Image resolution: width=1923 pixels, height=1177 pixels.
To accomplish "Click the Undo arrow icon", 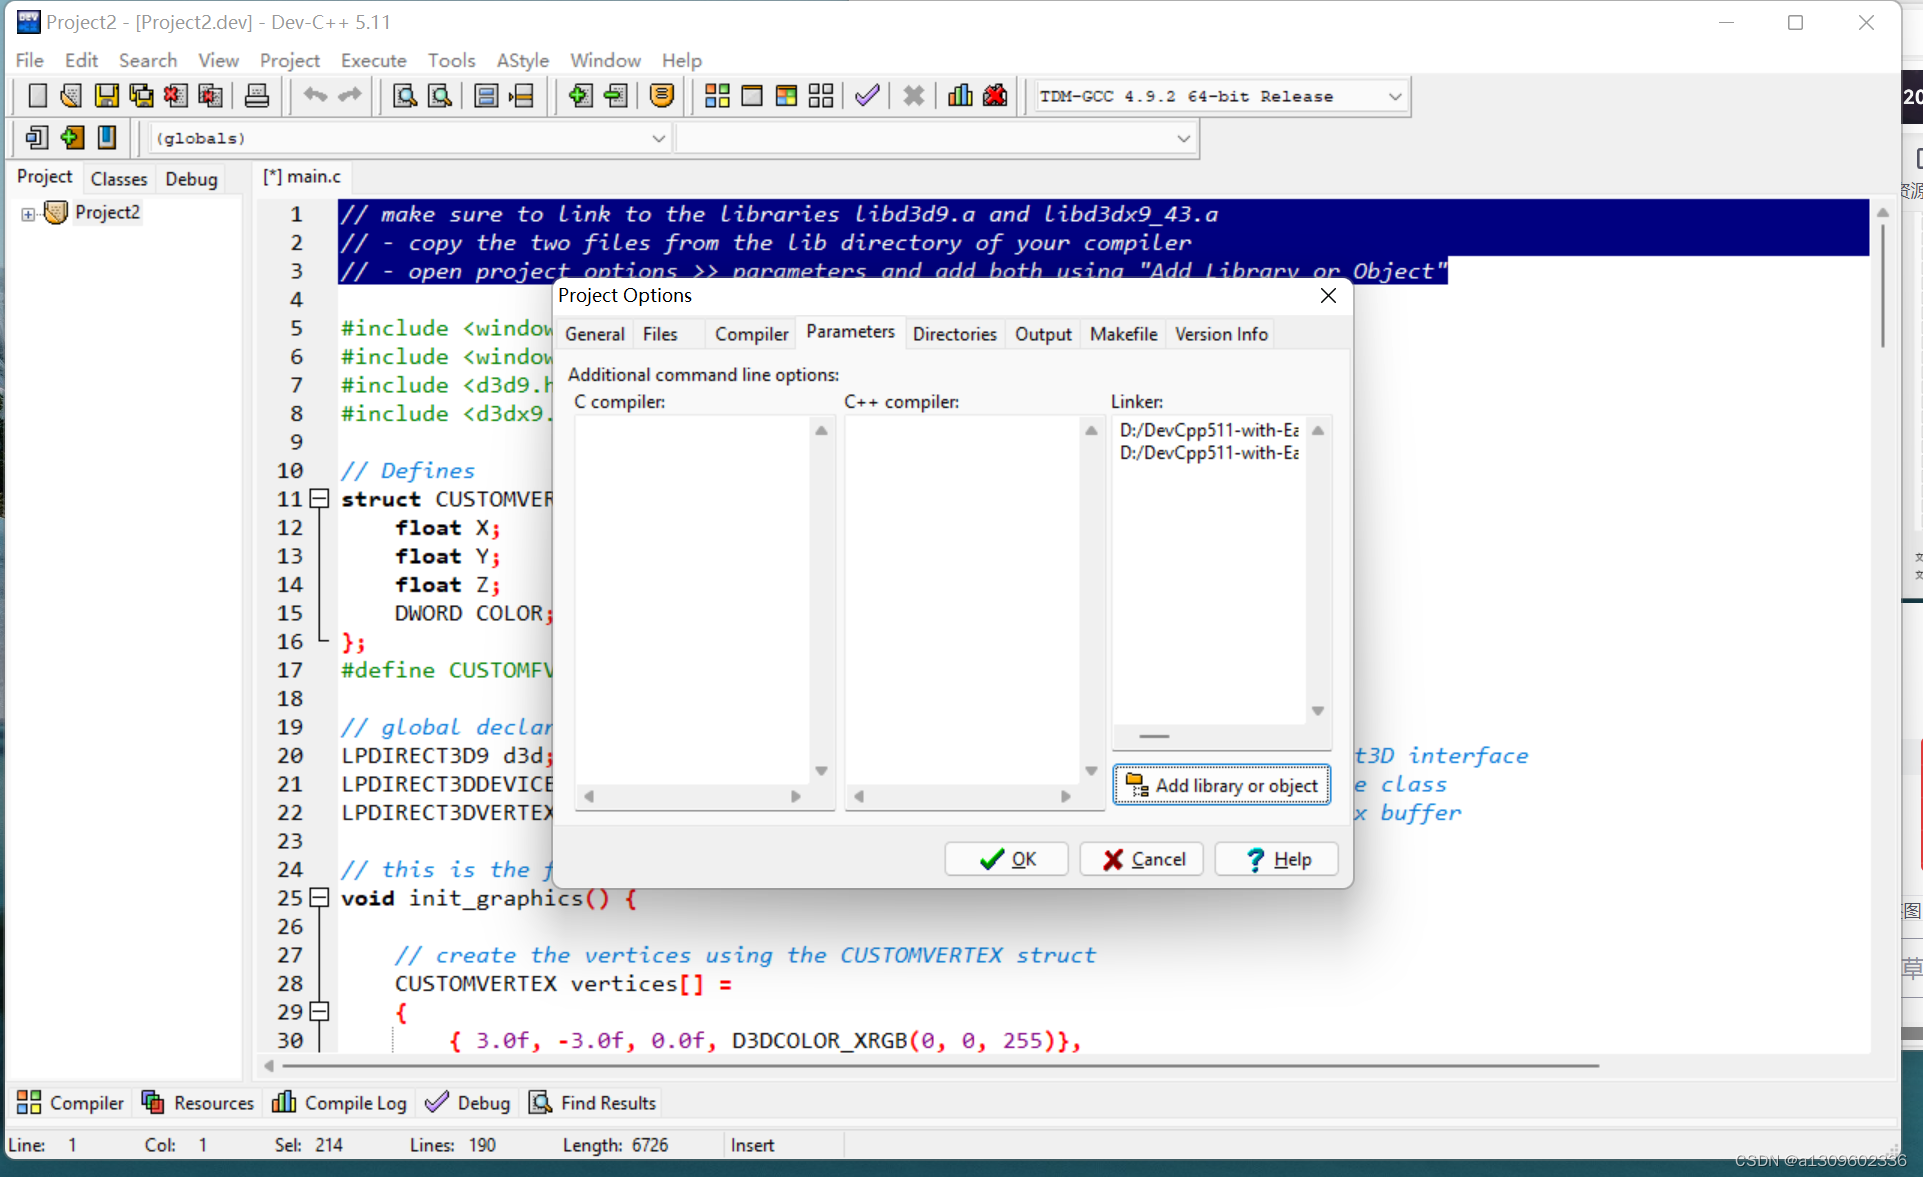I will tap(315, 96).
